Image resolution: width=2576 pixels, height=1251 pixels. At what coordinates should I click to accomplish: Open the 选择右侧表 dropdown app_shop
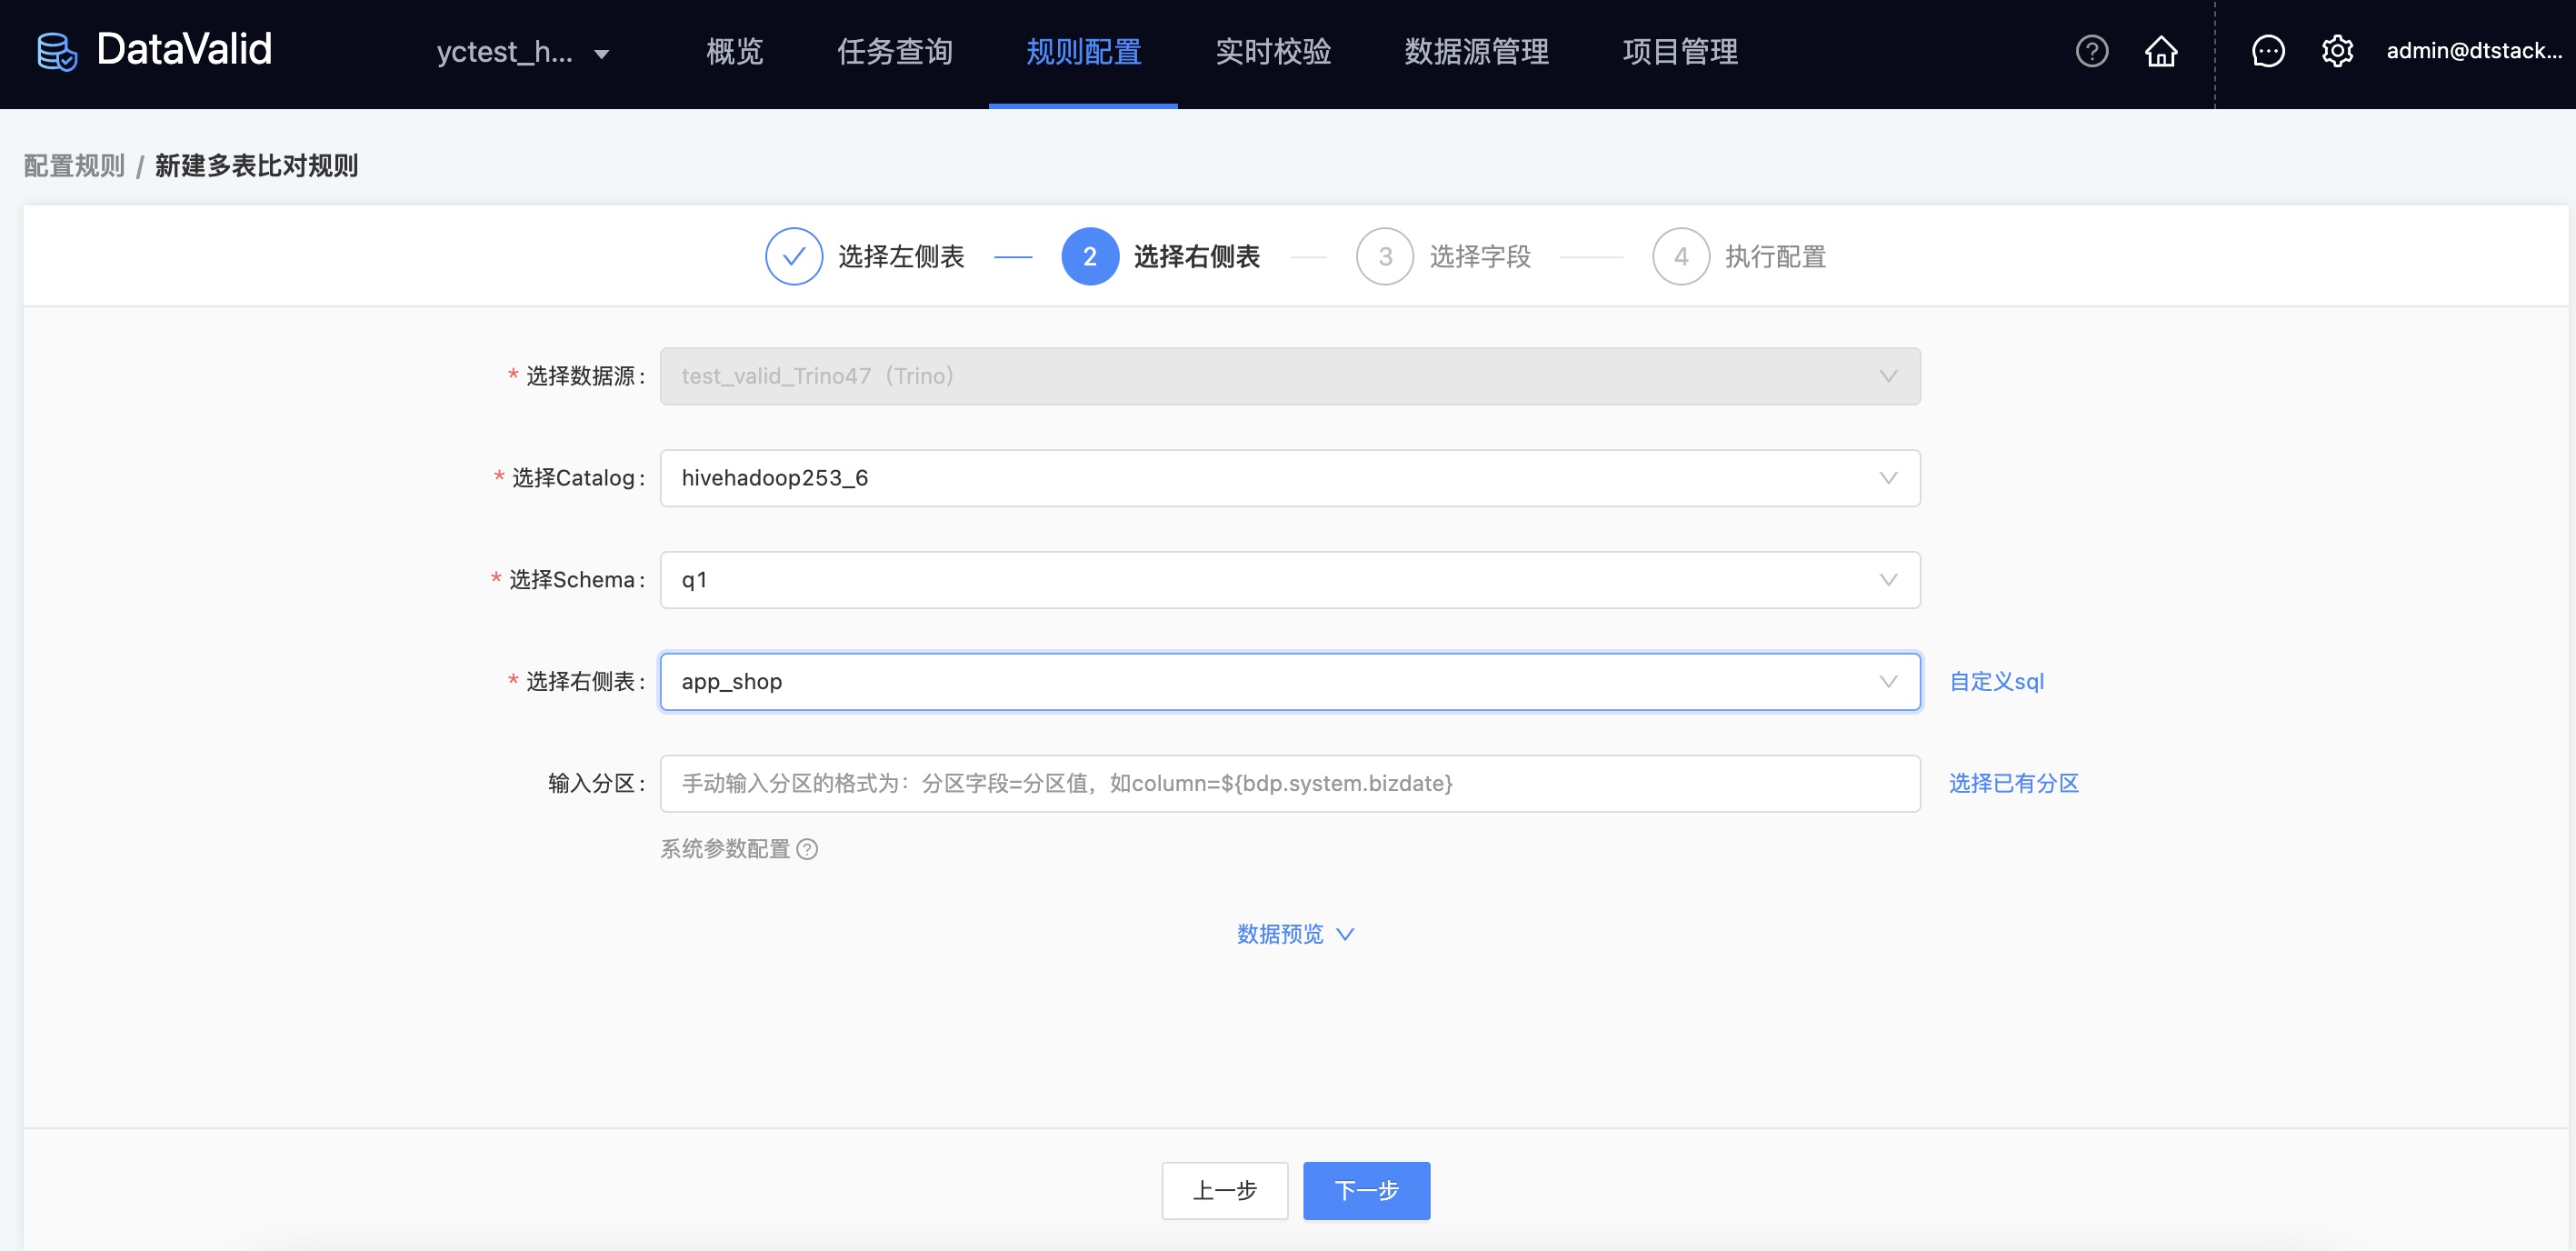click(x=1290, y=682)
